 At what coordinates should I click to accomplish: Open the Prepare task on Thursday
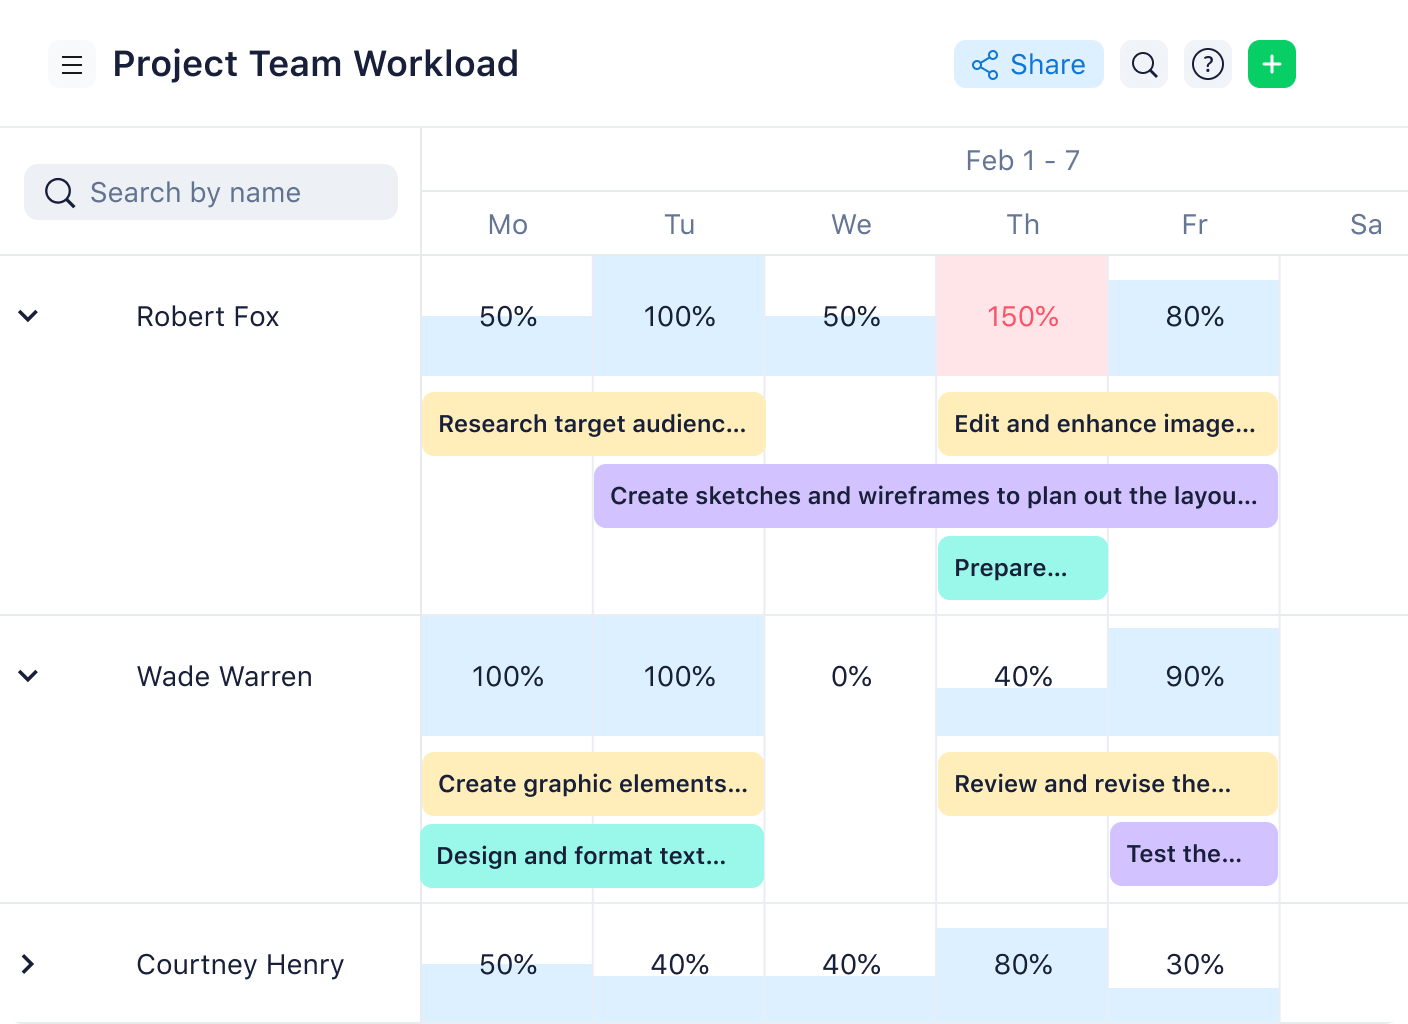(x=1022, y=568)
